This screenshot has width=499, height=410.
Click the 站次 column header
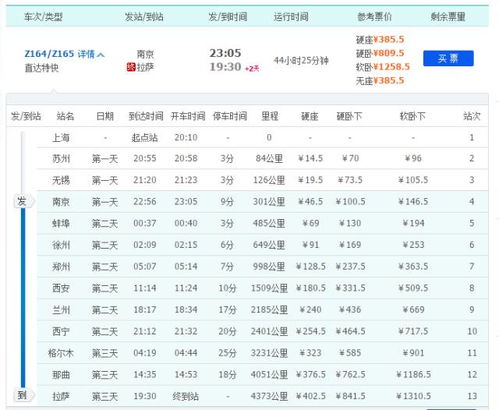(472, 116)
